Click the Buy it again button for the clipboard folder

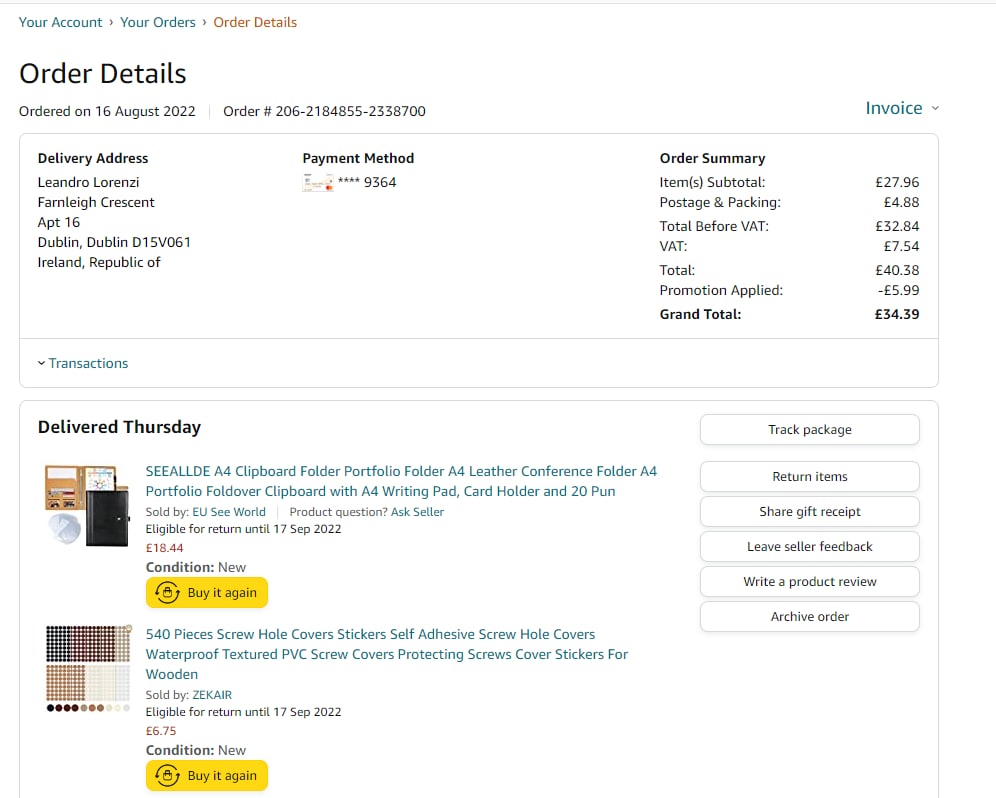[x=207, y=592]
